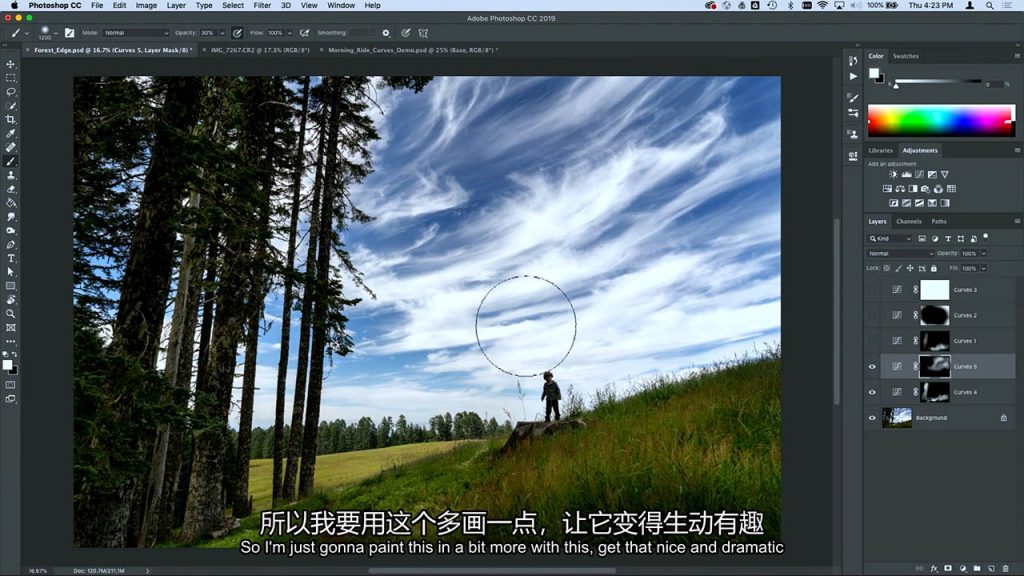Switch to the Swatches tab

906,56
